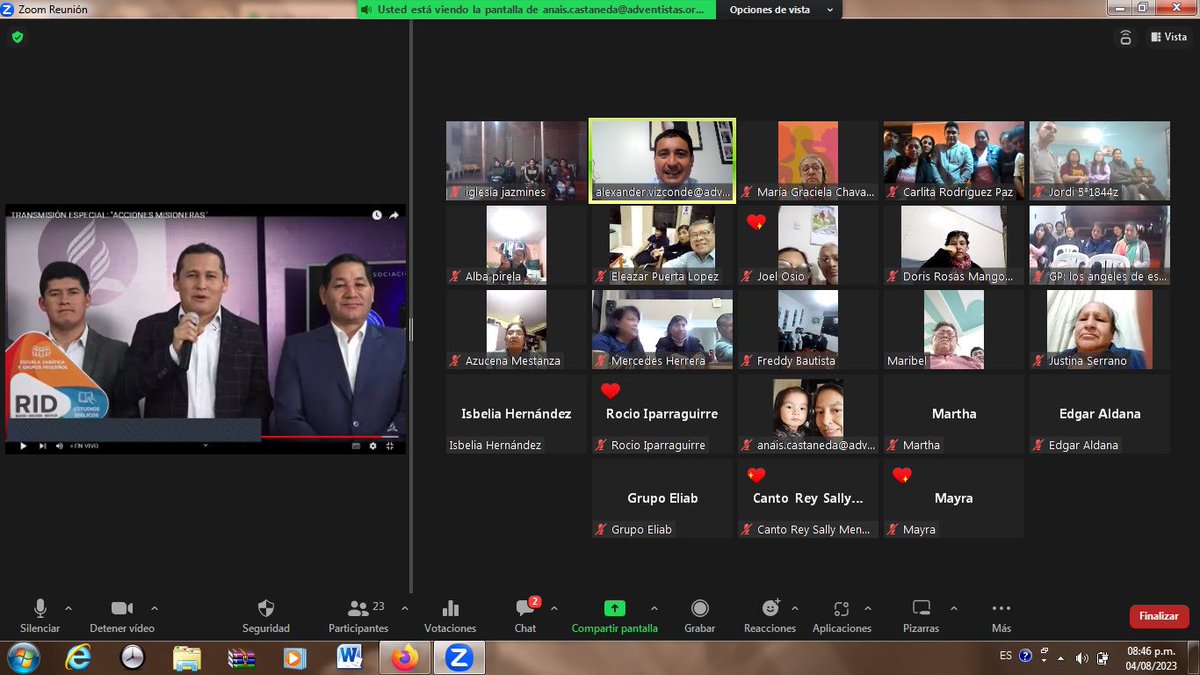
Task: Open Internet Explorer from taskbar
Action: [x=78, y=657]
